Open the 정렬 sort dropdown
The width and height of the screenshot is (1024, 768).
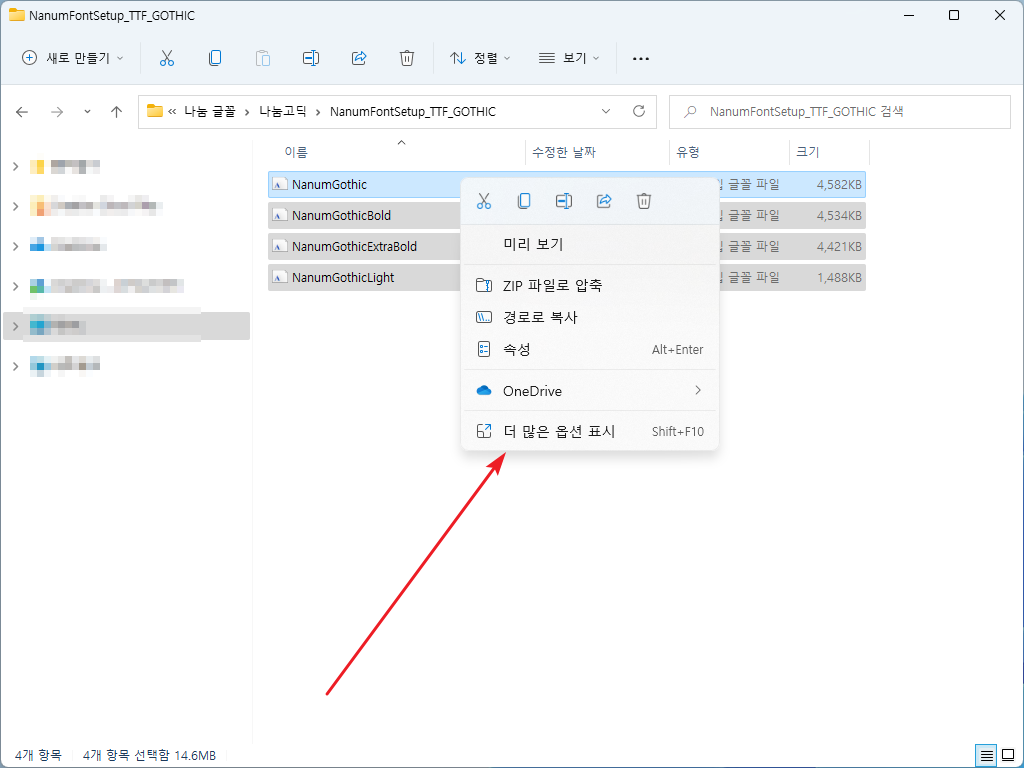tap(480, 58)
